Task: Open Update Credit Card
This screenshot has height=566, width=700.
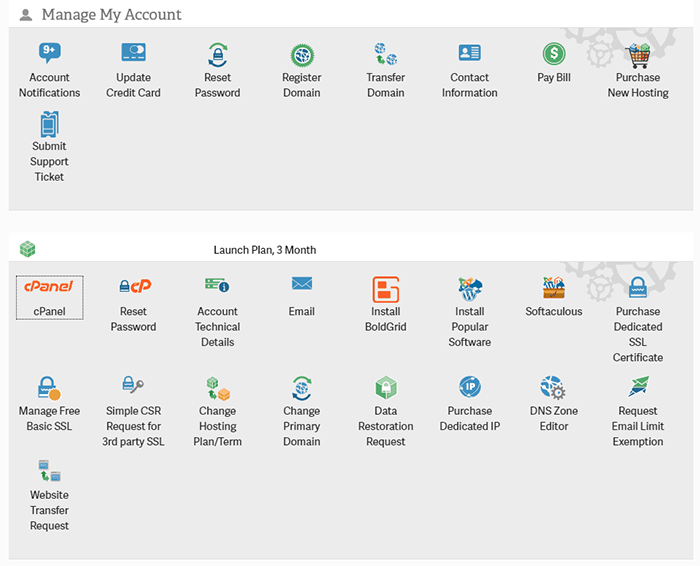Action: click(133, 54)
